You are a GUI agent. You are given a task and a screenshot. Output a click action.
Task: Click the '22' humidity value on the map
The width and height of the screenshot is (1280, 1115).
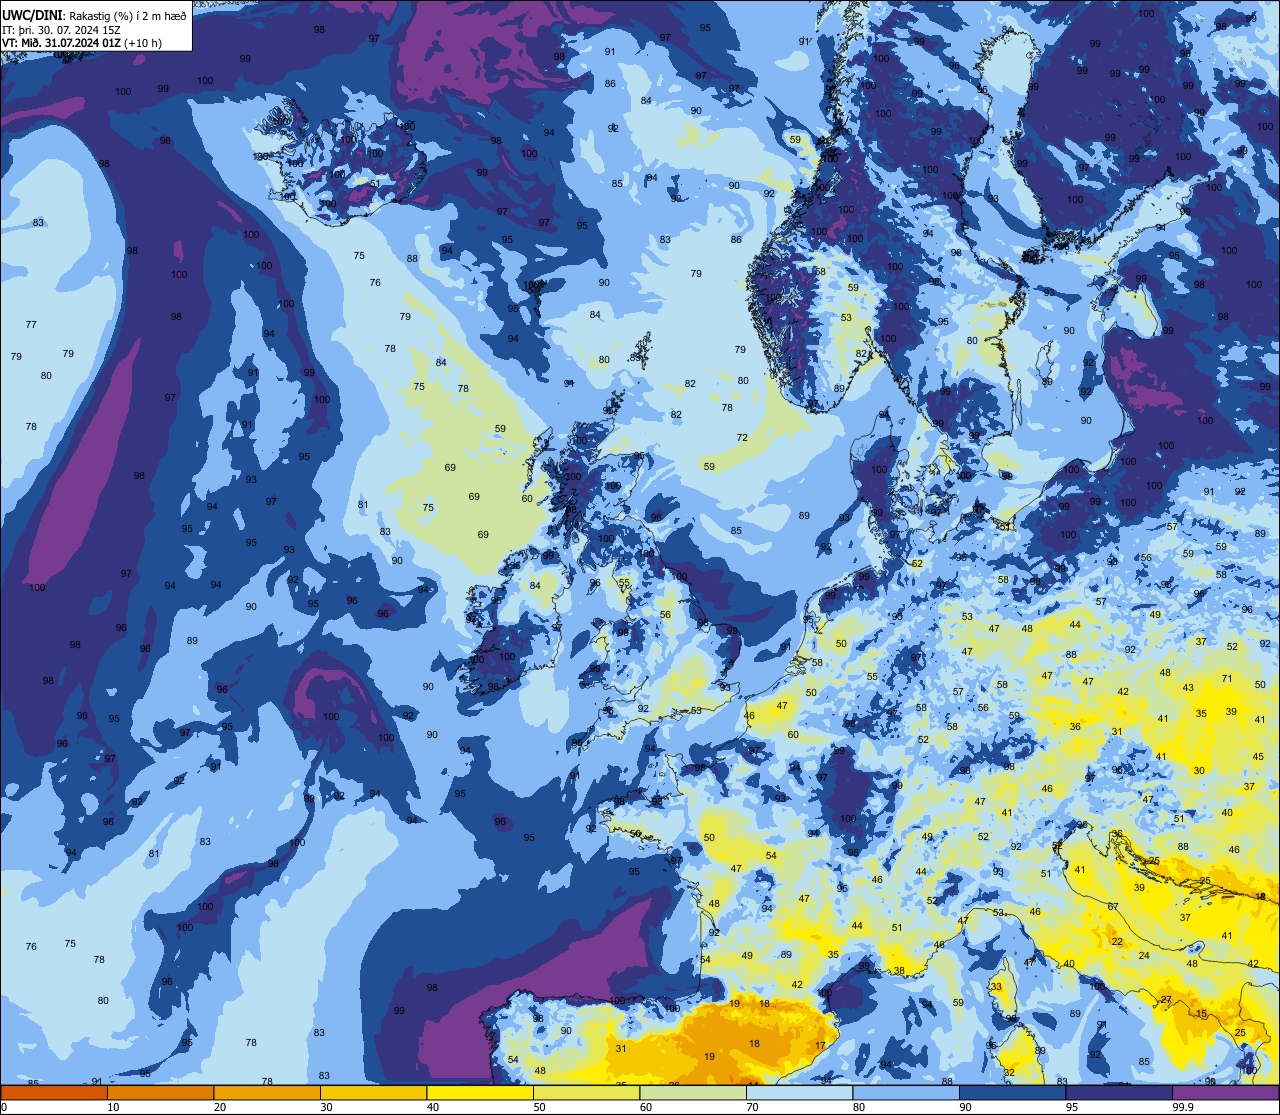point(1117,942)
